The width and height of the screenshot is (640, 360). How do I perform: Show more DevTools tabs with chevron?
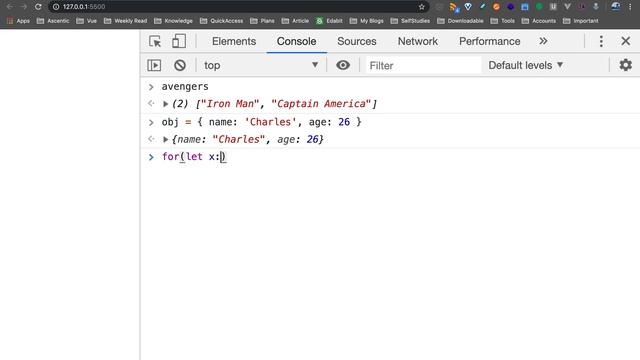543,41
